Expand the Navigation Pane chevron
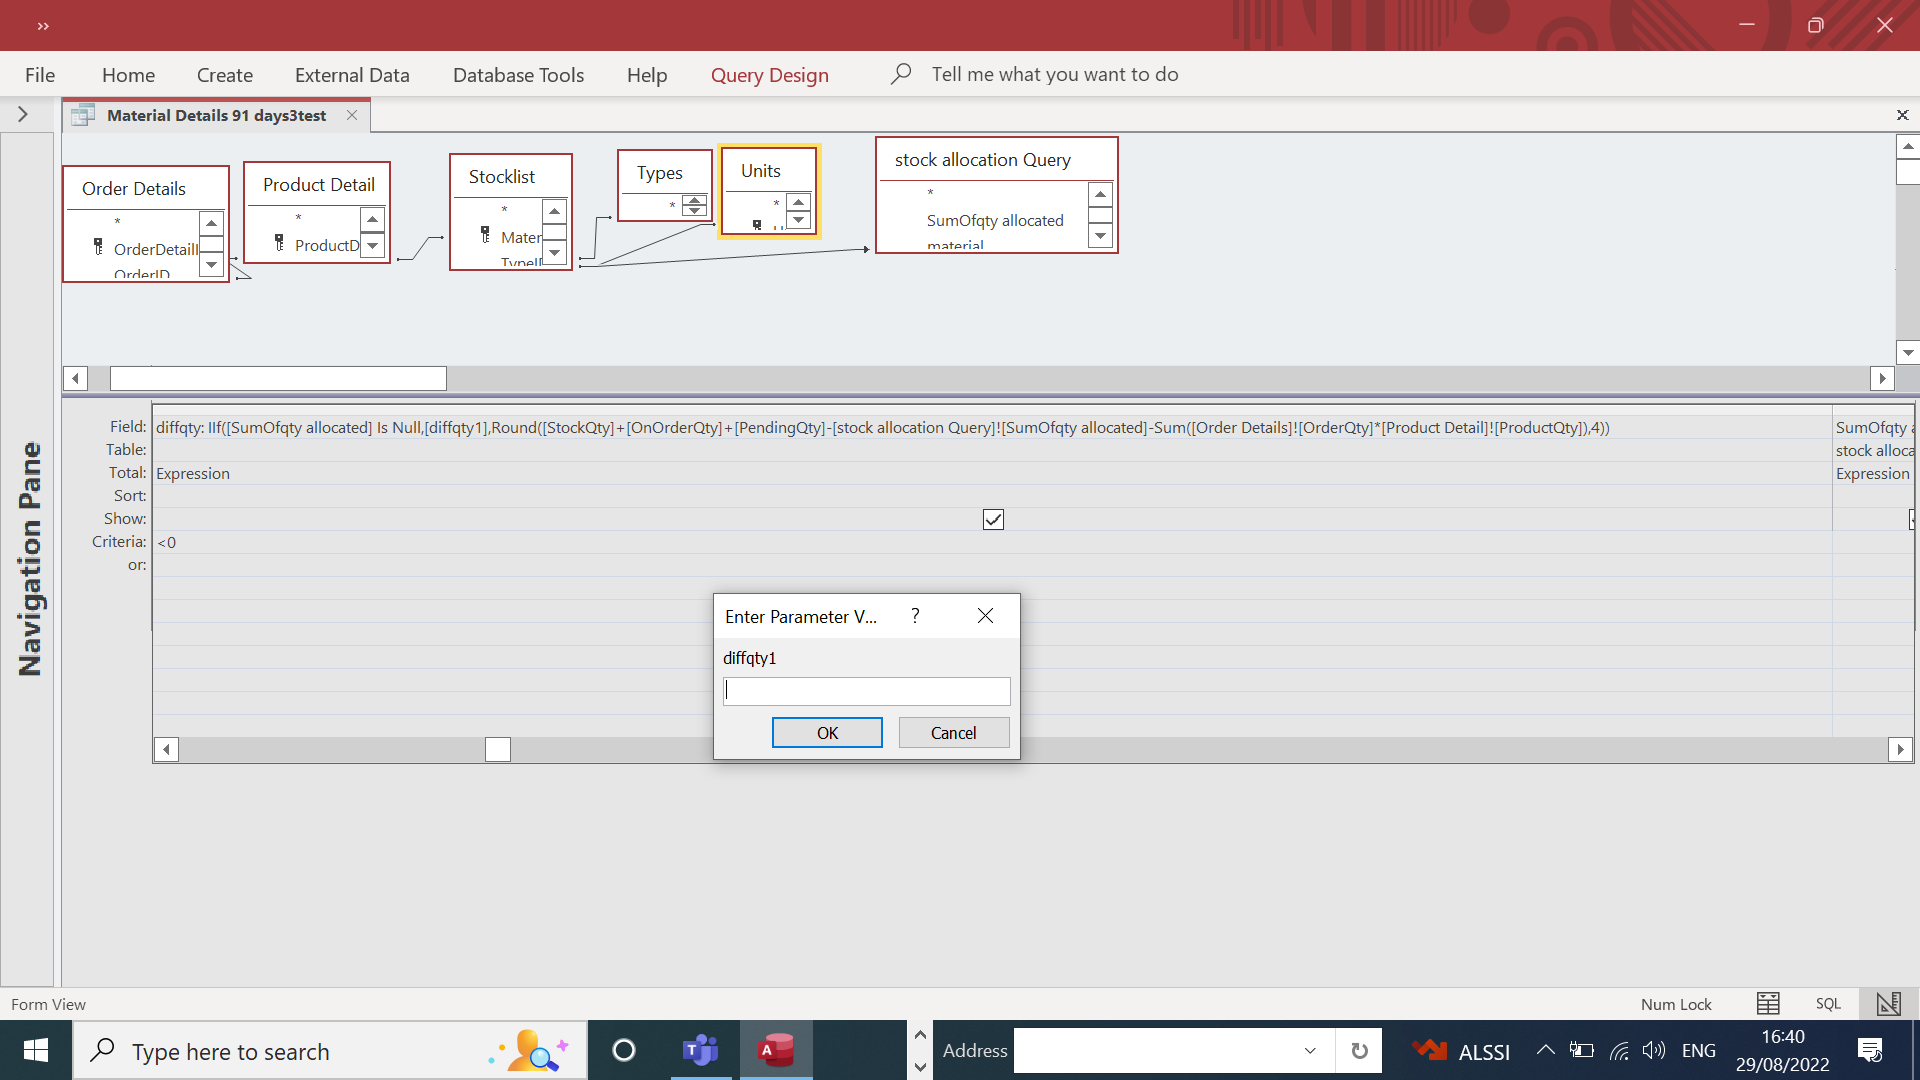1920x1080 pixels. pyautogui.click(x=22, y=114)
